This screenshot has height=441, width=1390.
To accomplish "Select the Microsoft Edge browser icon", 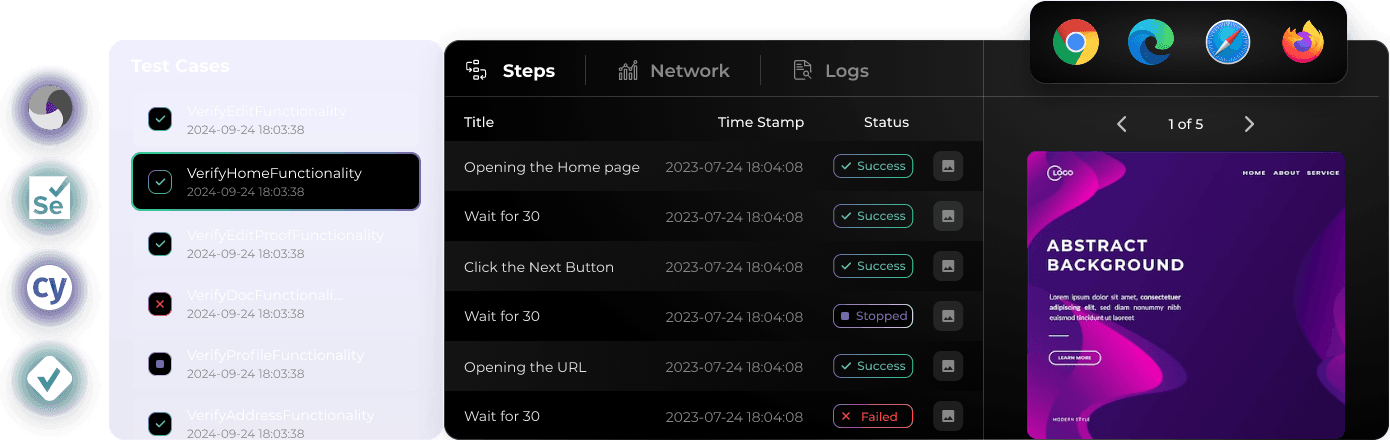I will coord(1151,43).
